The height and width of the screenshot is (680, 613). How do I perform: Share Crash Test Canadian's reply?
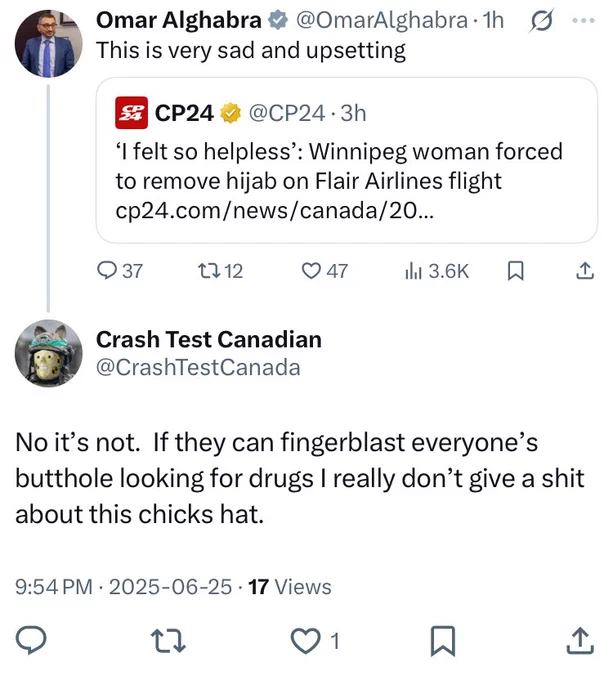(x=580, y=641)
